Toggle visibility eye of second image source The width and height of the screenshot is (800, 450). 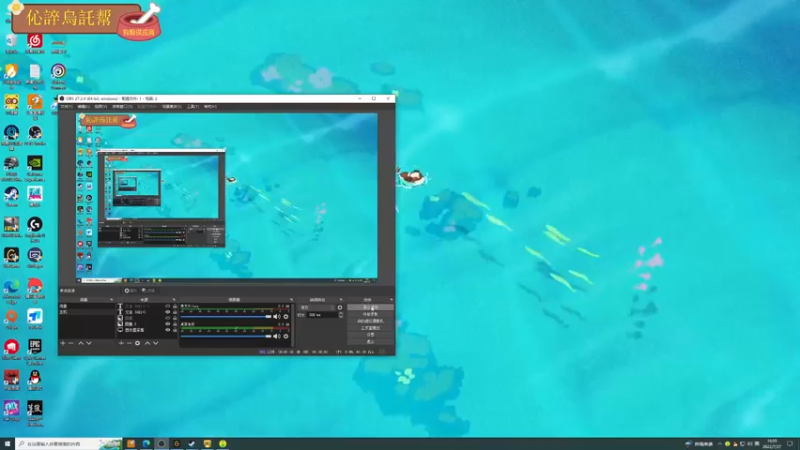168,324
